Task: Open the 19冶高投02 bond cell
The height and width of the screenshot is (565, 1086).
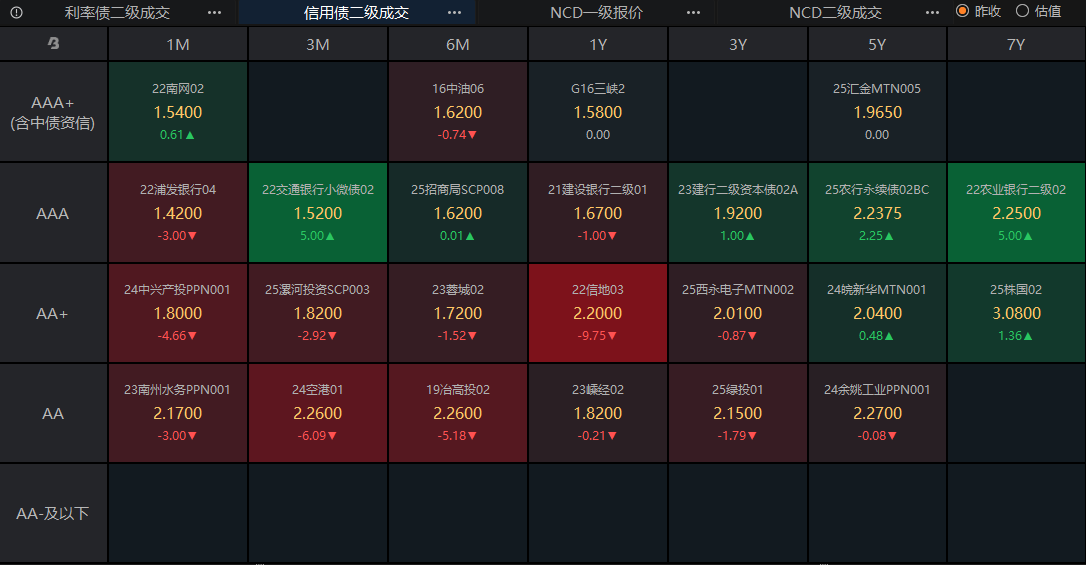Action: pyautogui.click(x=458, y=413)
